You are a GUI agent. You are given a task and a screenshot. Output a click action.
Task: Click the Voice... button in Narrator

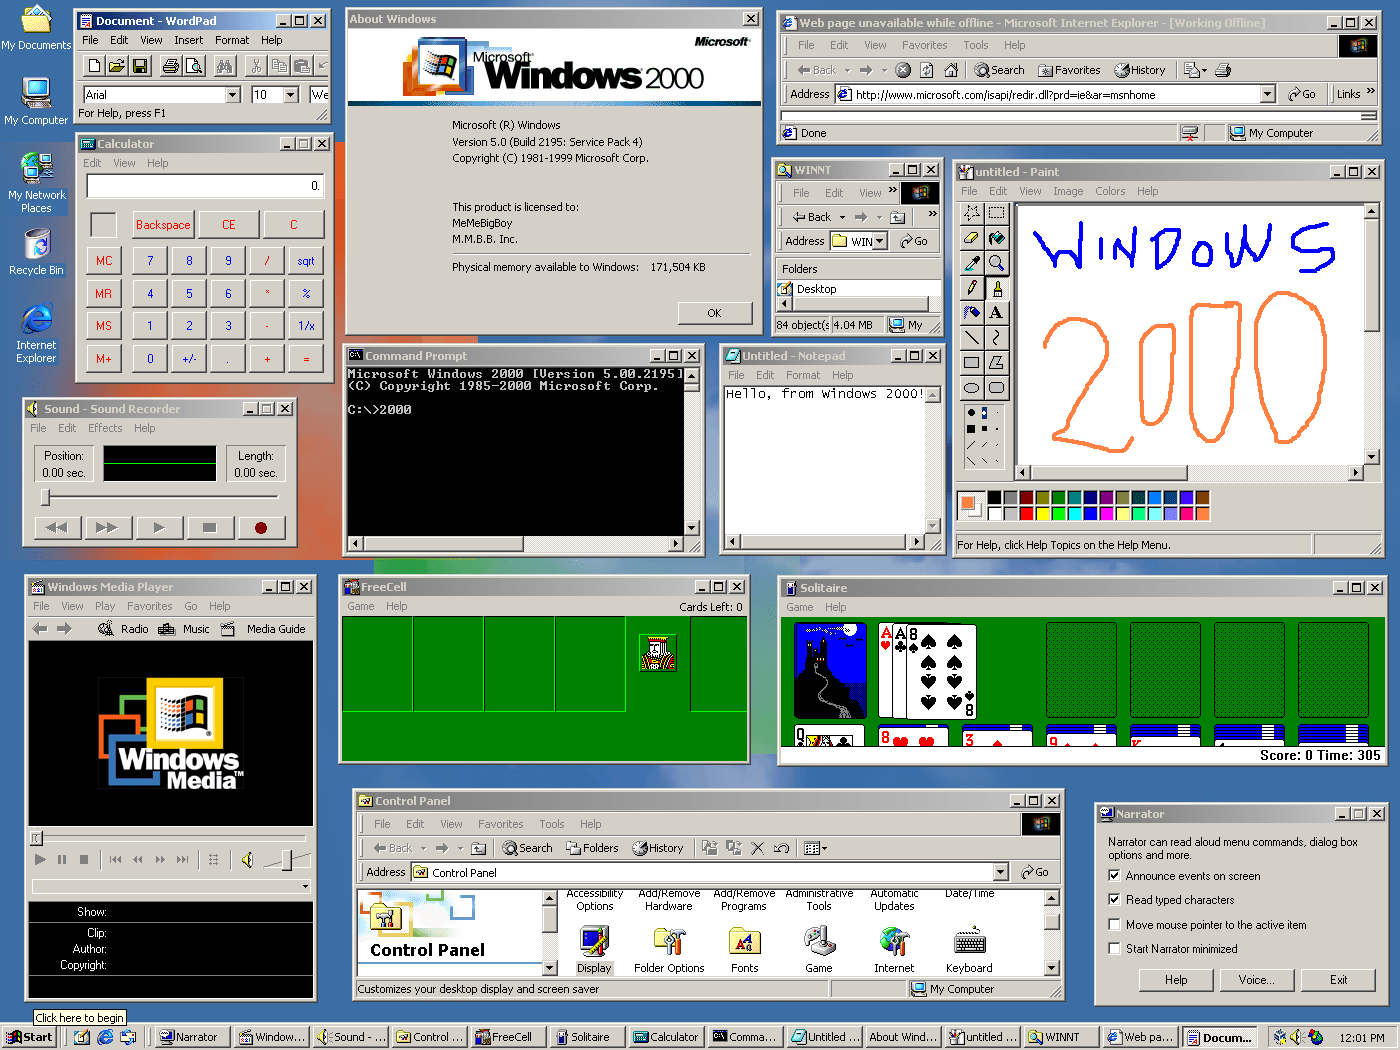pyautogui.click(x=1256, y=980)
